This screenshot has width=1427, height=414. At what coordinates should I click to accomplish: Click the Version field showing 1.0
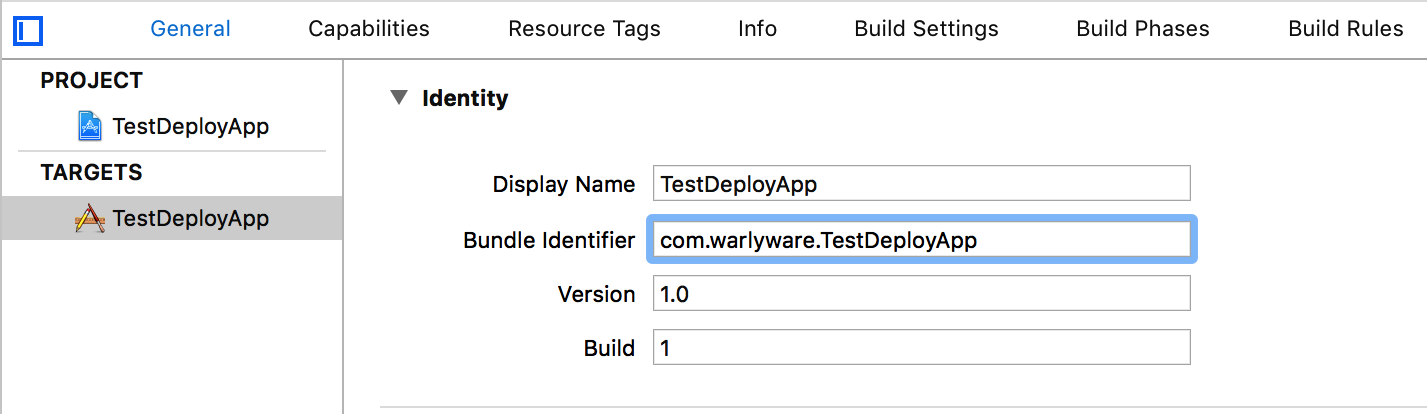click(920, 294)
